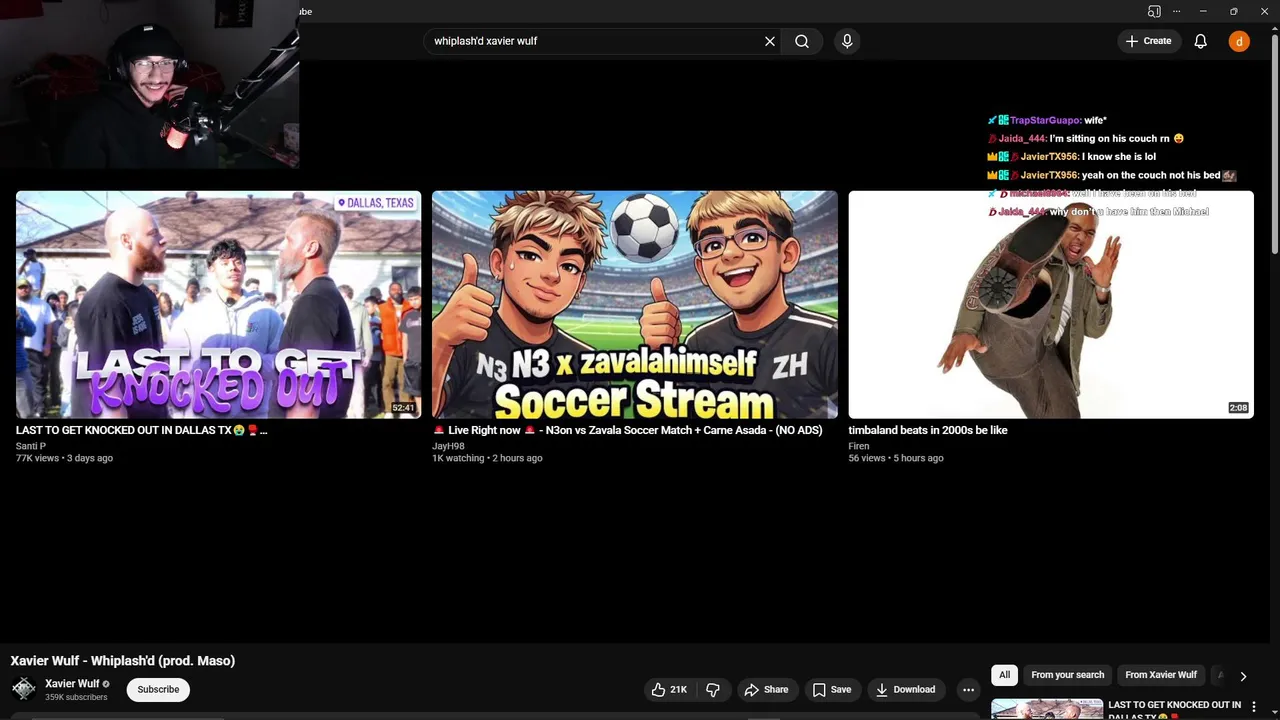Select the From Xavier Wulf chip
Image resolution: width=1280 pixels, height=720 pixels.
pyautogui.click(x=1160, y=675)
